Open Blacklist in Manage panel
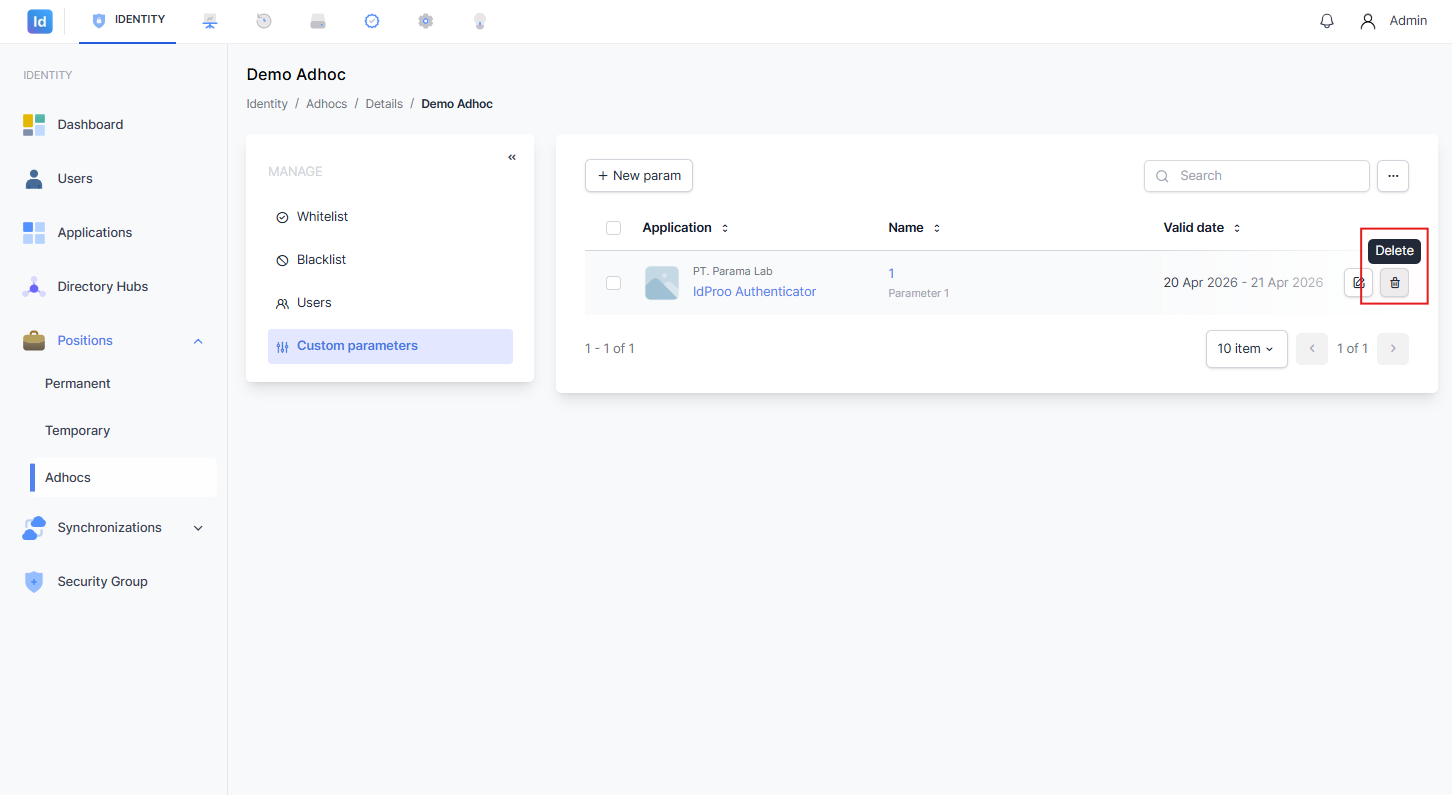Viewport: 1452px width, 795px height. pos(390,260)
